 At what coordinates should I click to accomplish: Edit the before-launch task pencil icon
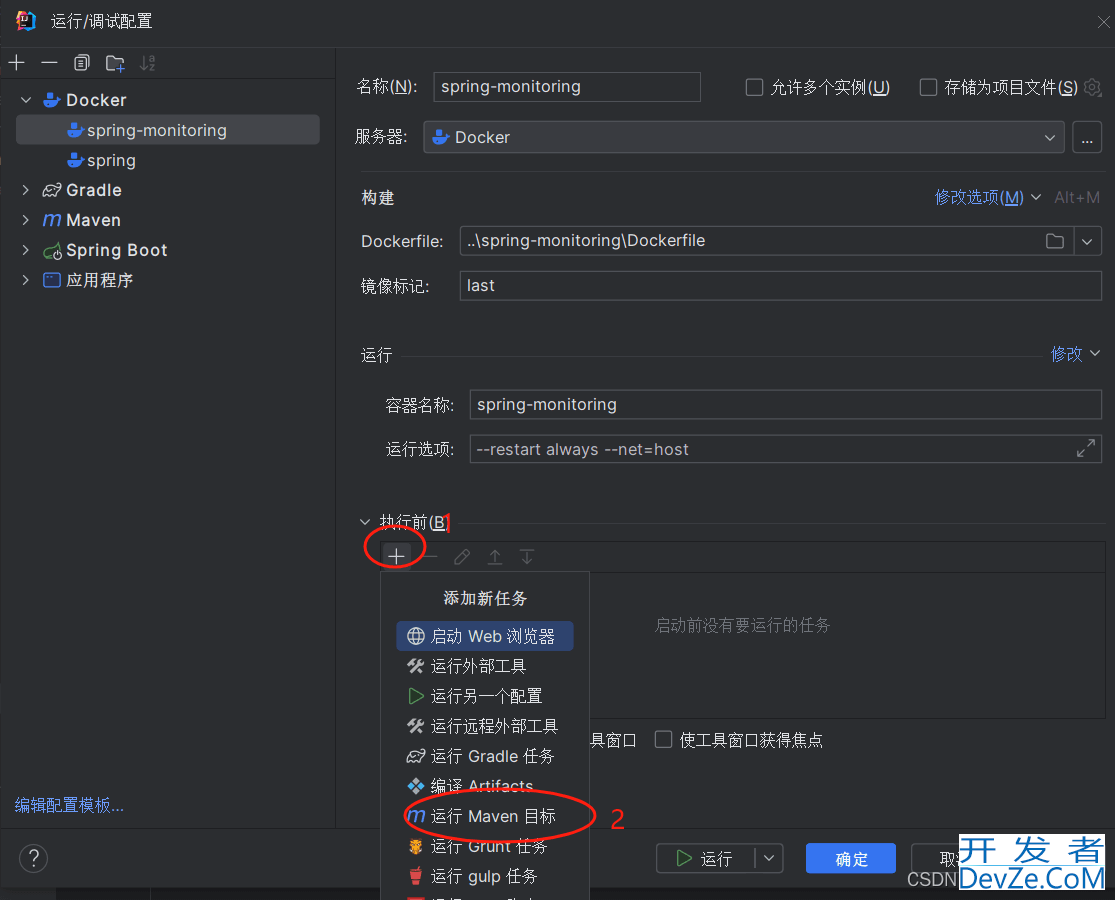tap(462, 557)
